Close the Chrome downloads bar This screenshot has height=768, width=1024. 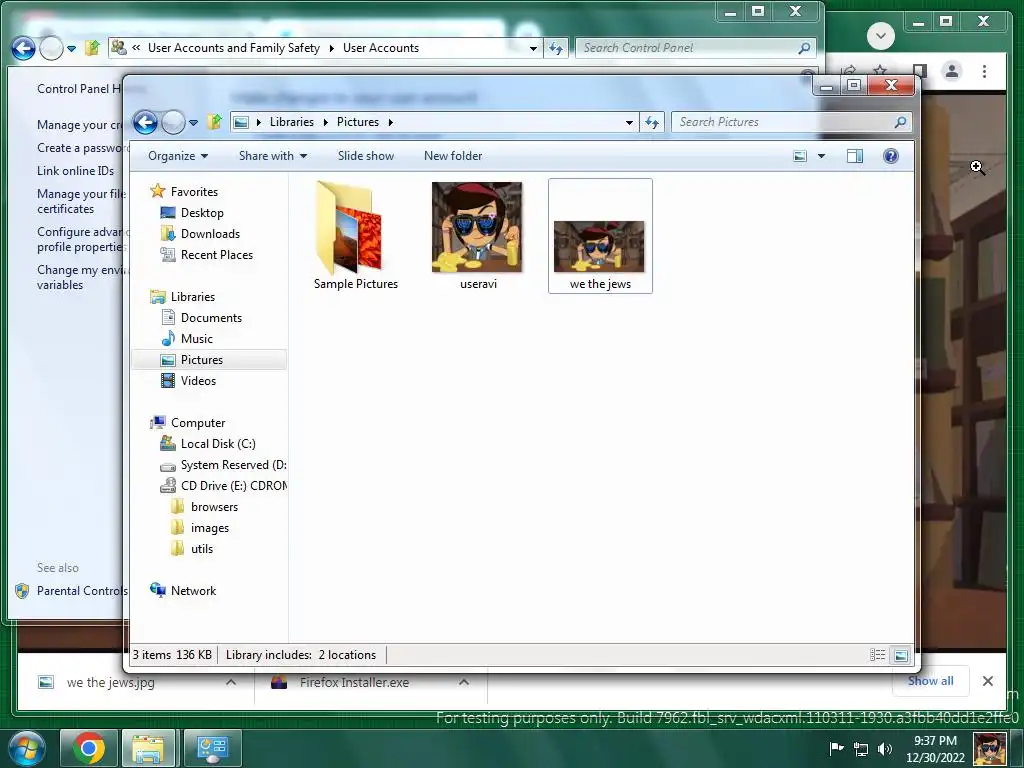coord(987,681)
